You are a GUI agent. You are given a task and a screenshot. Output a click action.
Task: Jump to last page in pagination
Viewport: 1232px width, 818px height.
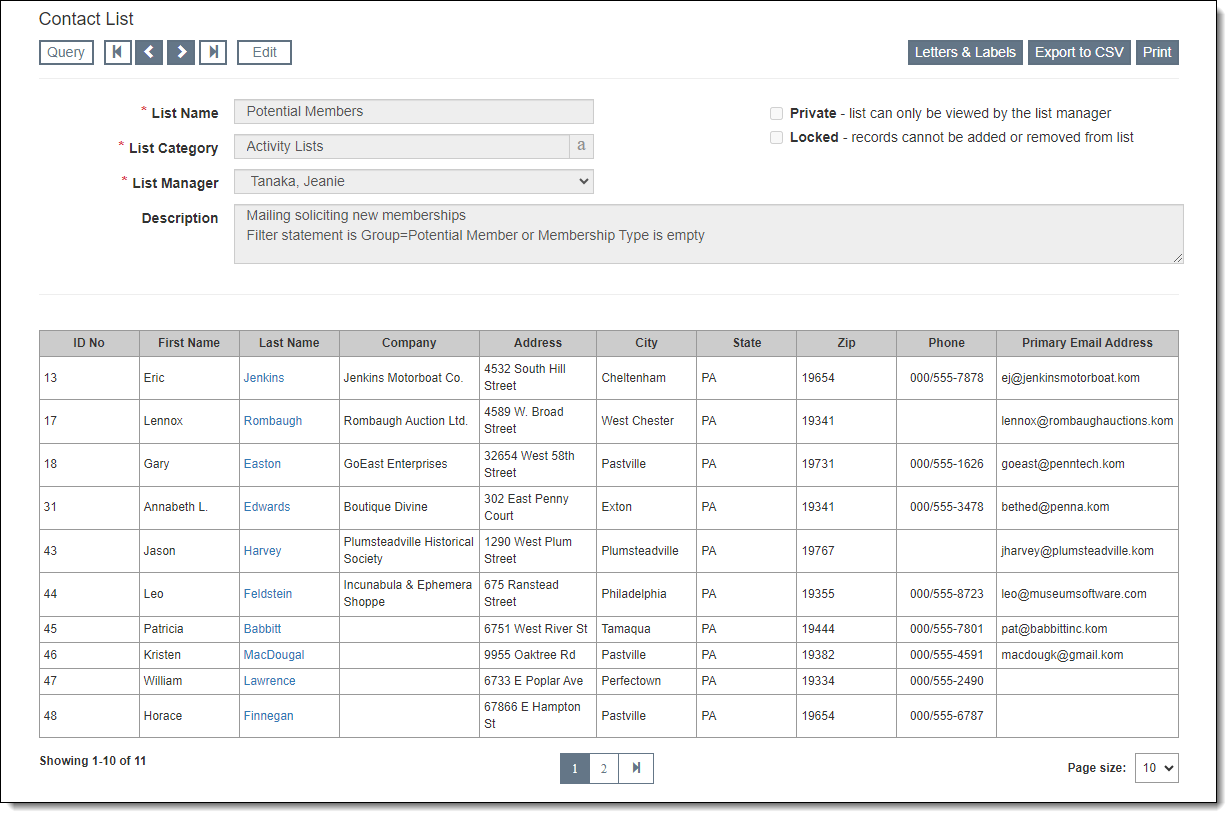[636, 768]
